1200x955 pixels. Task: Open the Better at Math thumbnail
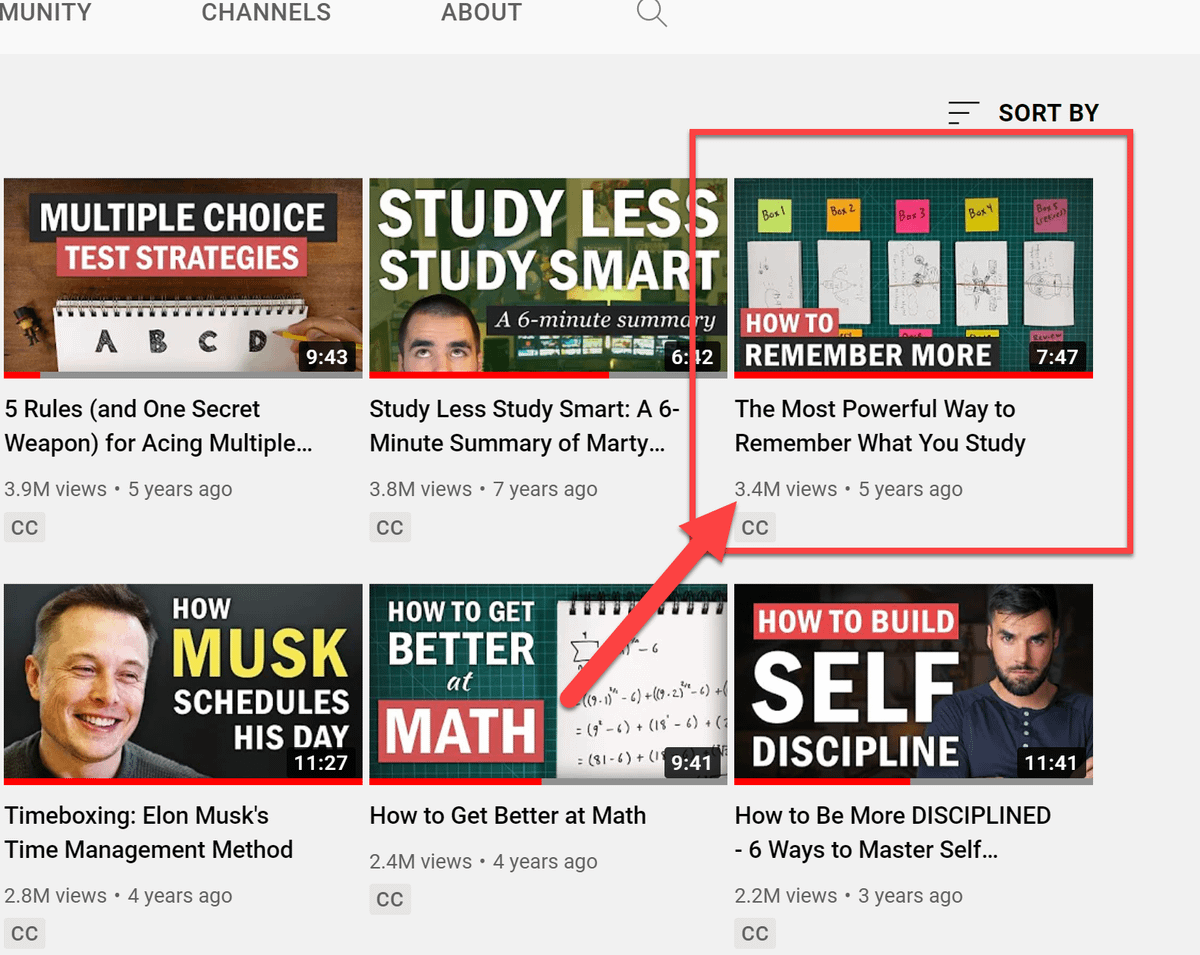(548, 682)
